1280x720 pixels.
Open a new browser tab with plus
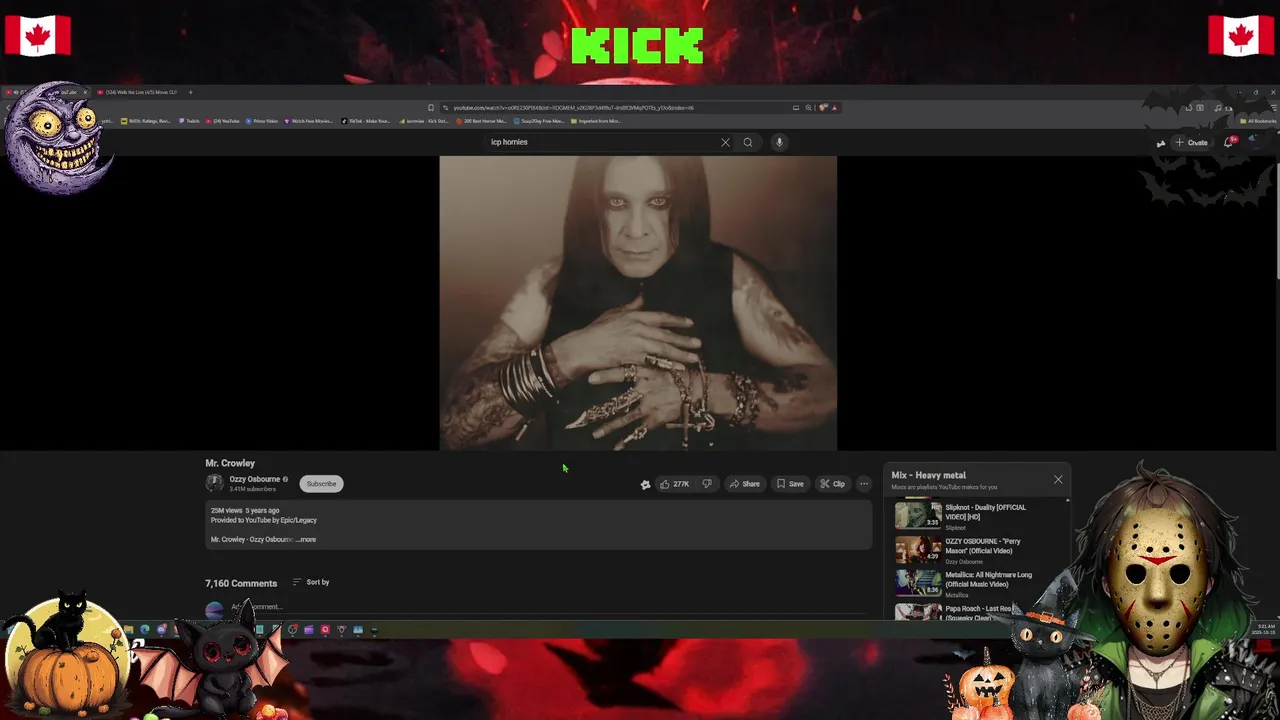[x=191, y=92]
